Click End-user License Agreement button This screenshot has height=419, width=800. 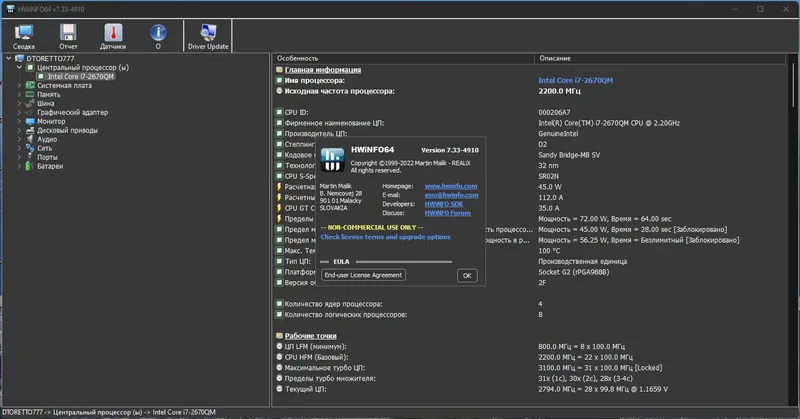coord(363,275)
